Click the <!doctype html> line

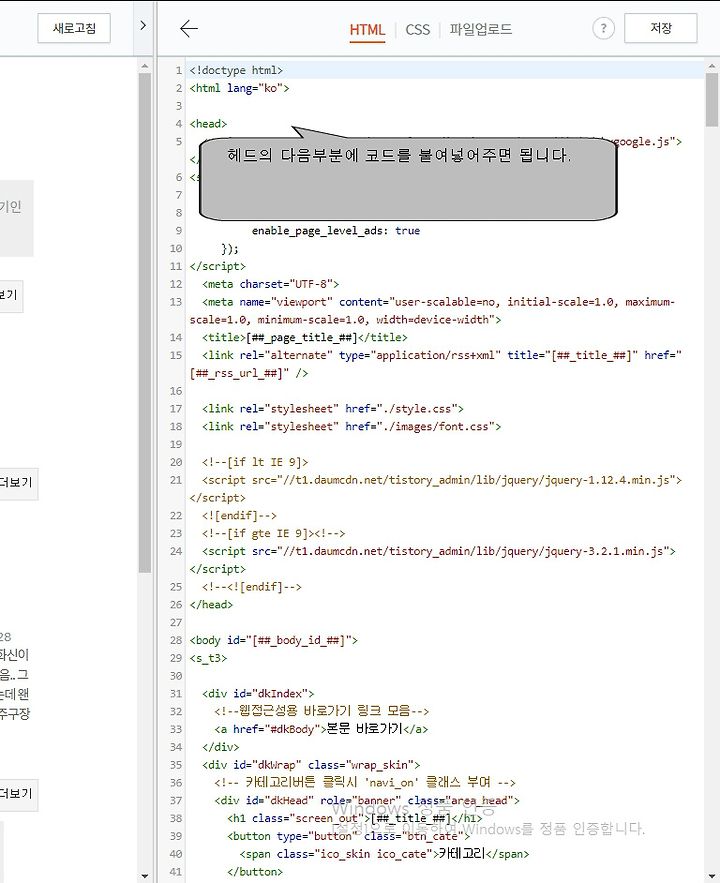click(x=236, y=70)
